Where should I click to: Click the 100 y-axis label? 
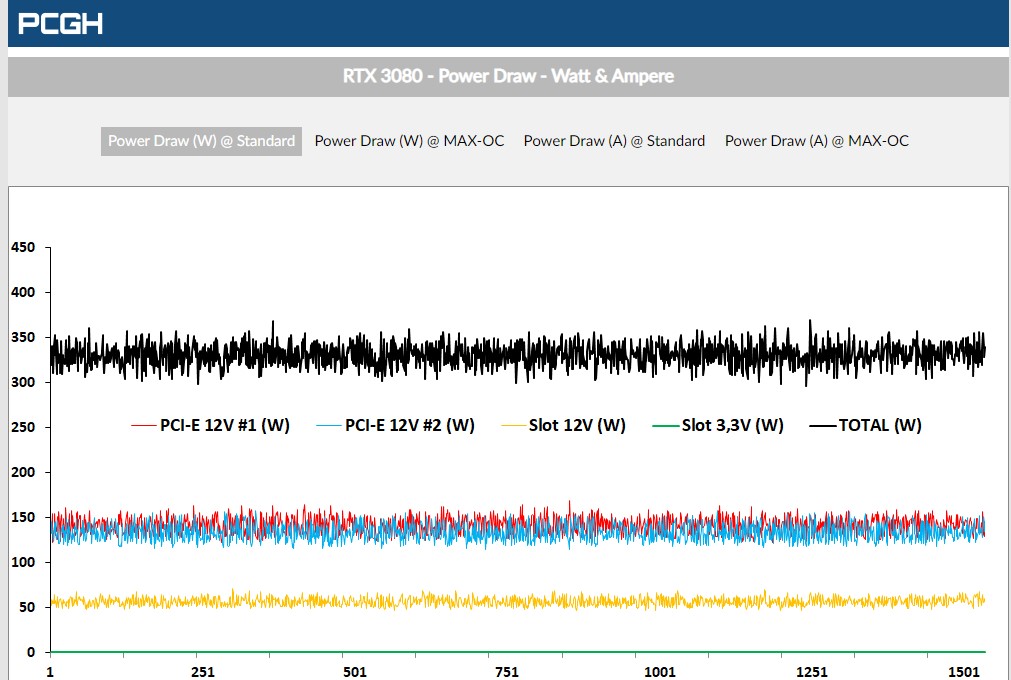point(23,563)
